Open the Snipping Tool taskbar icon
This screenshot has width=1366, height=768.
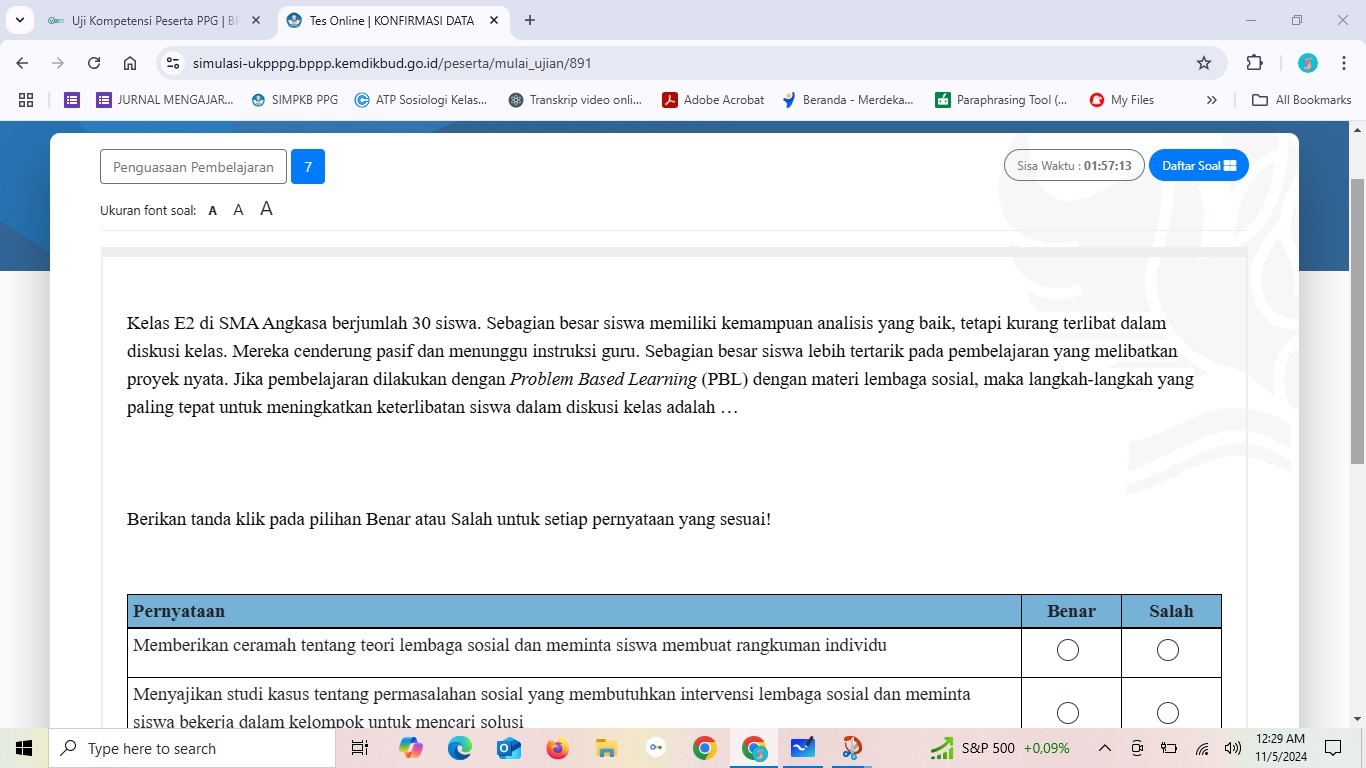[852, 748]
